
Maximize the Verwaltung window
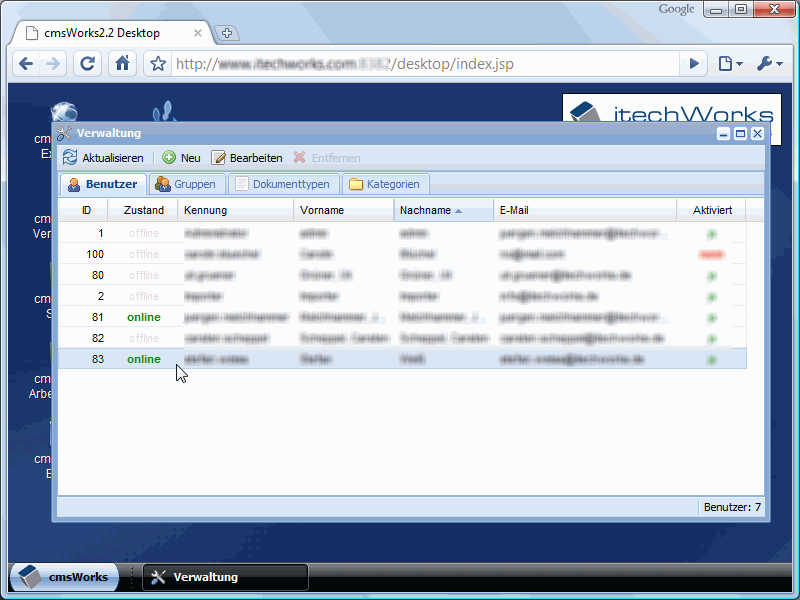(x=740, y=134)
